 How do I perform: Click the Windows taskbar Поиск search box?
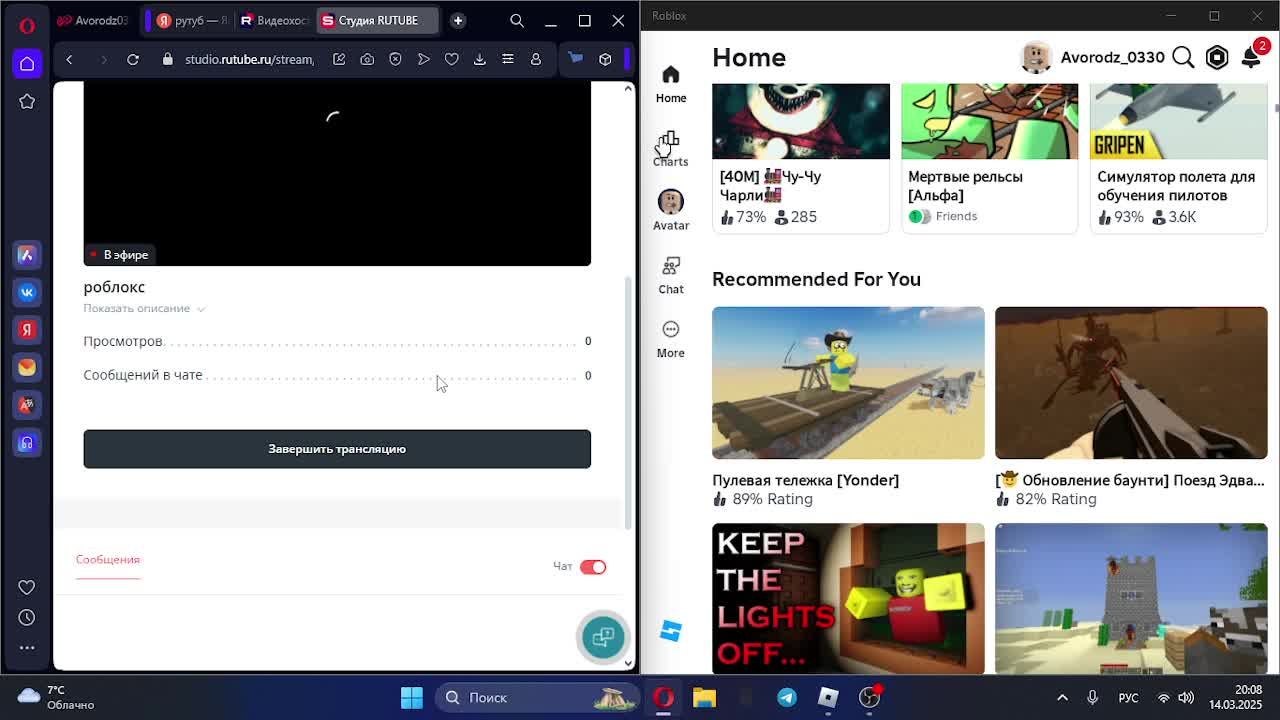pyautogui.click(x=537, y=697)
